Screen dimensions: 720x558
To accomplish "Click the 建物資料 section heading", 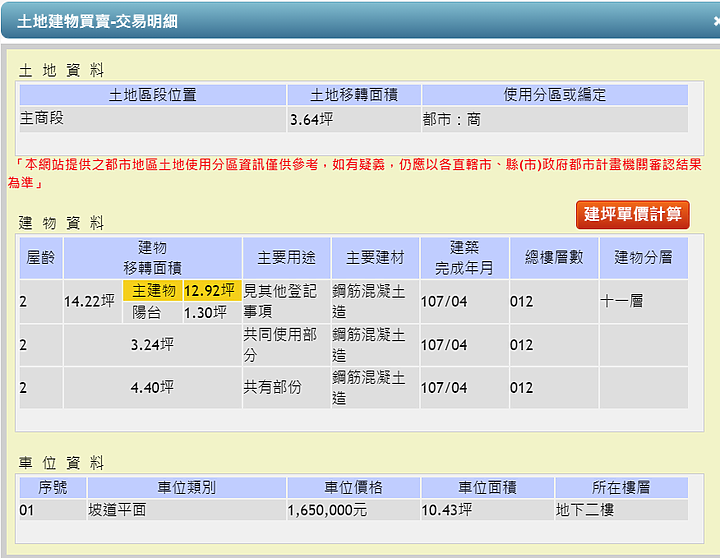I will [62, 223].
